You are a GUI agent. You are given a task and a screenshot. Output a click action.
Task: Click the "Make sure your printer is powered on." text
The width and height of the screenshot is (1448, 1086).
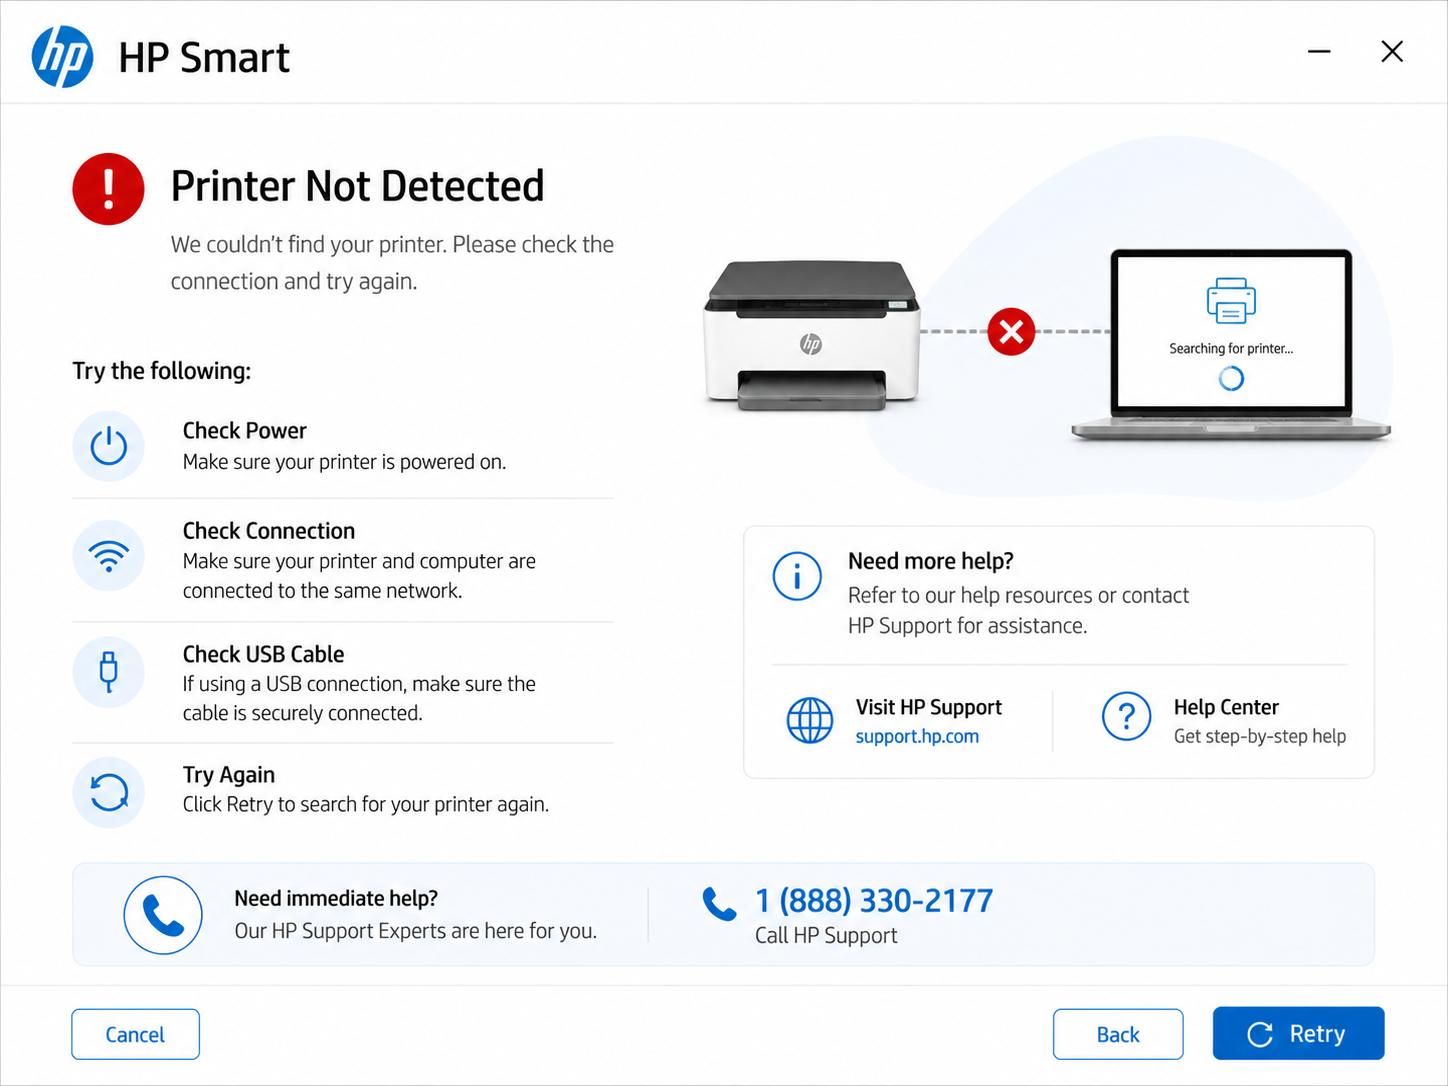(x=344, y=462)
